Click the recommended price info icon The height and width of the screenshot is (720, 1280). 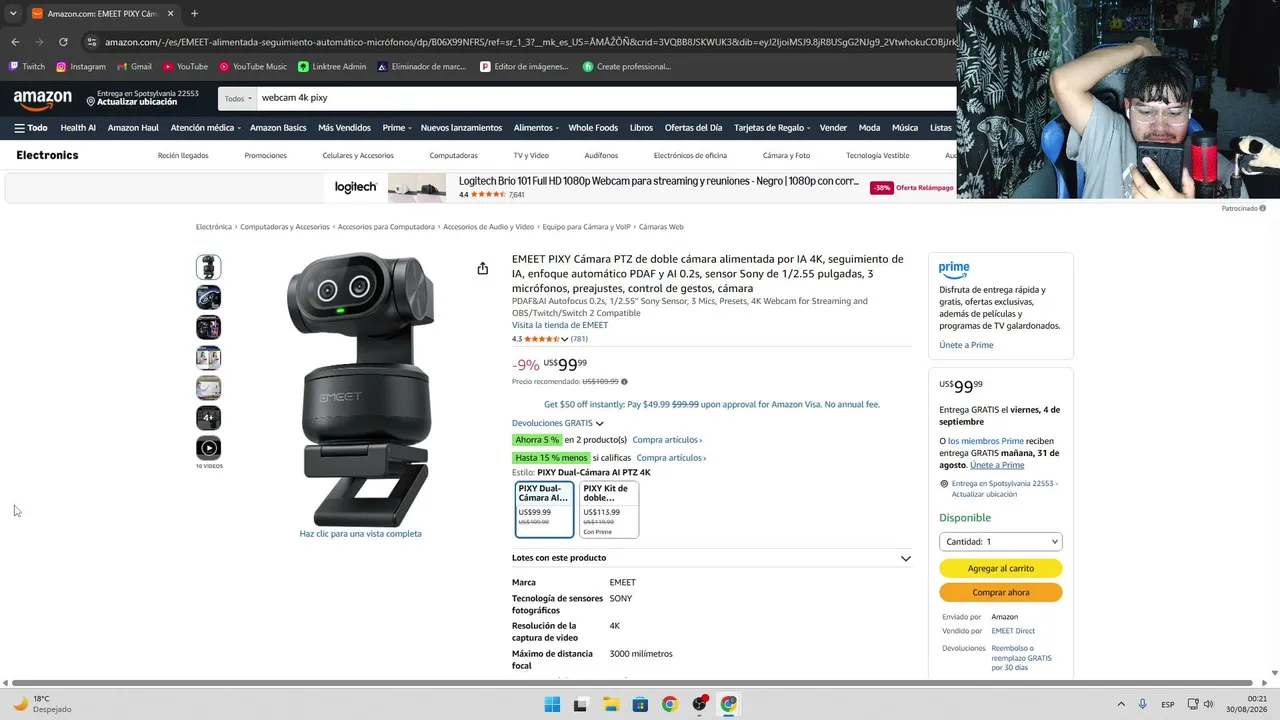[624, 382]
